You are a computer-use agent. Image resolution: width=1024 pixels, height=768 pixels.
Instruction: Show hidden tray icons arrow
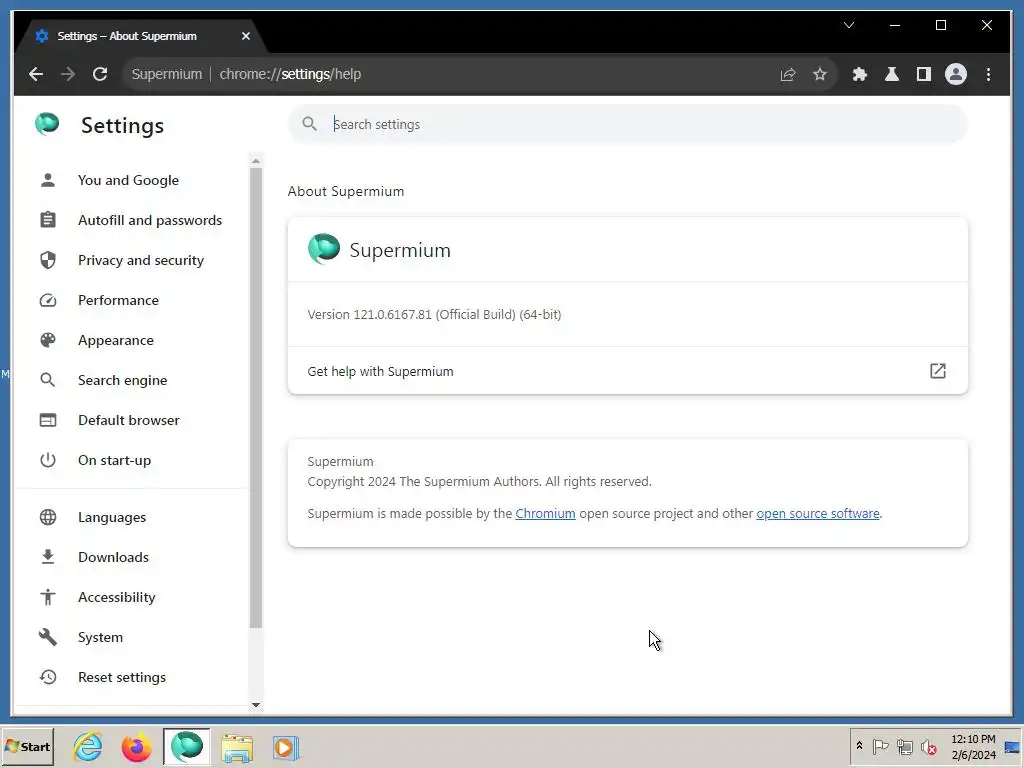point(859,746)
